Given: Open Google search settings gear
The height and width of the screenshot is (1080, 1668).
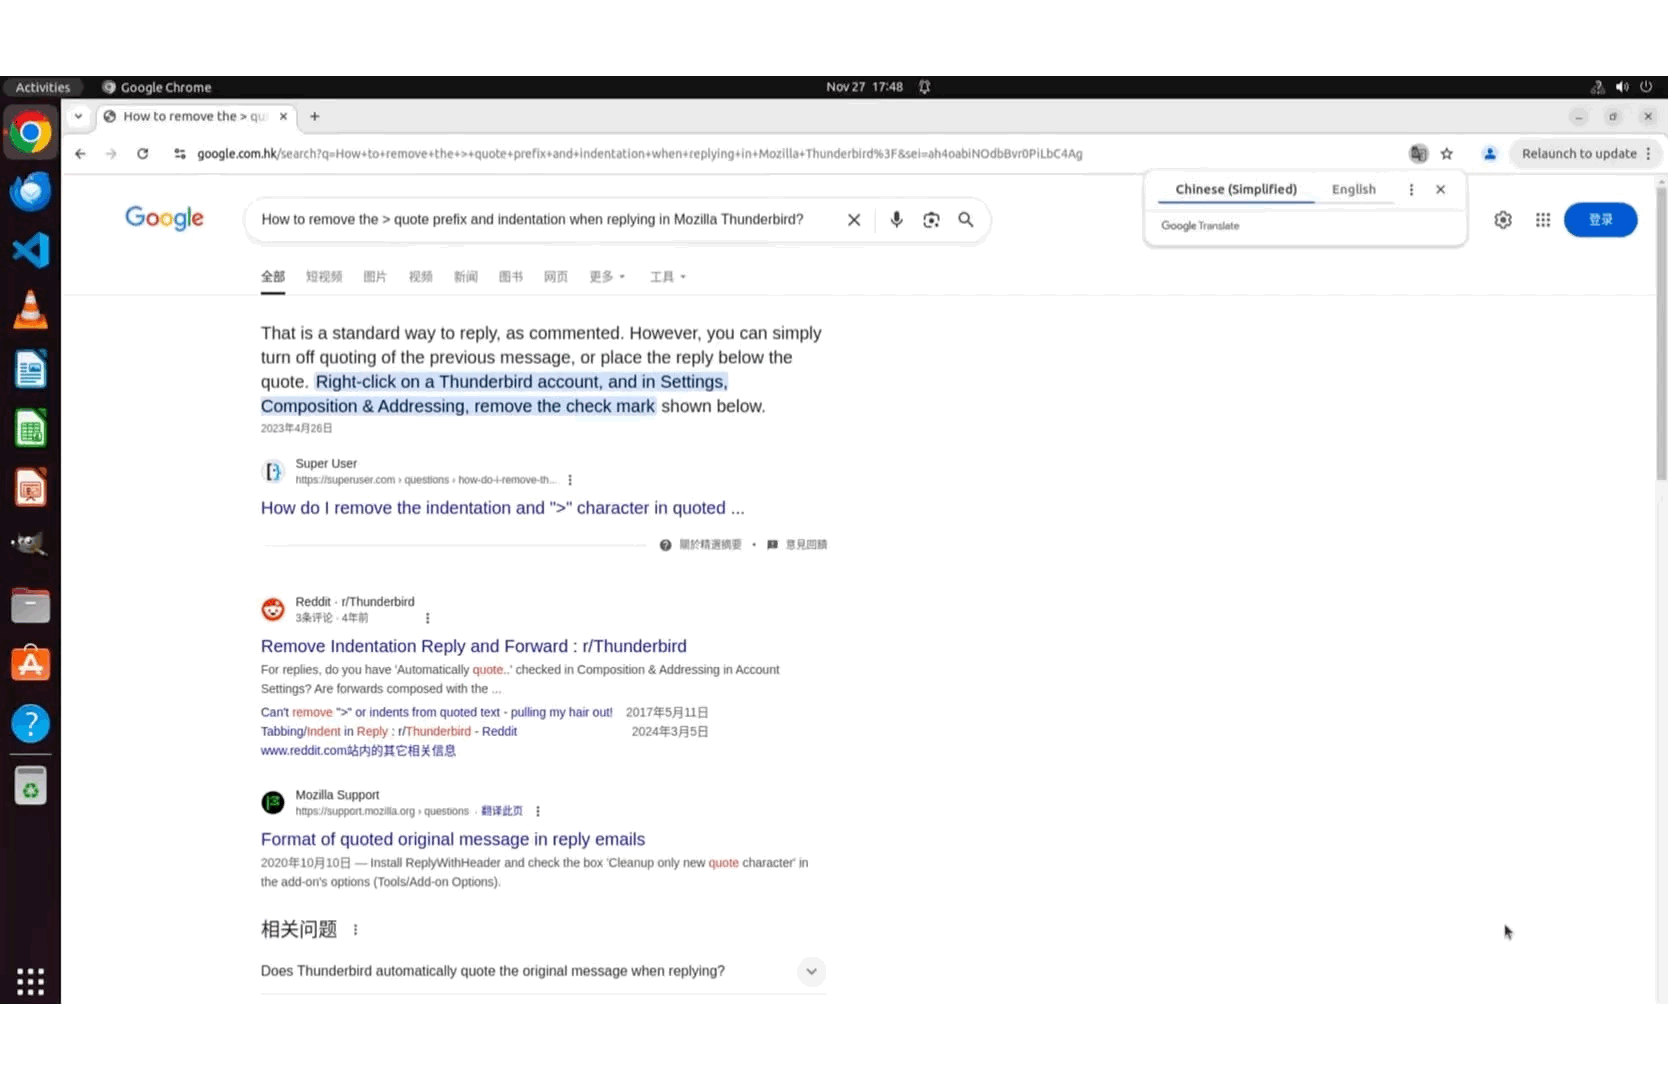Looking at the screenshot, I should click(x=1503, y=220).
